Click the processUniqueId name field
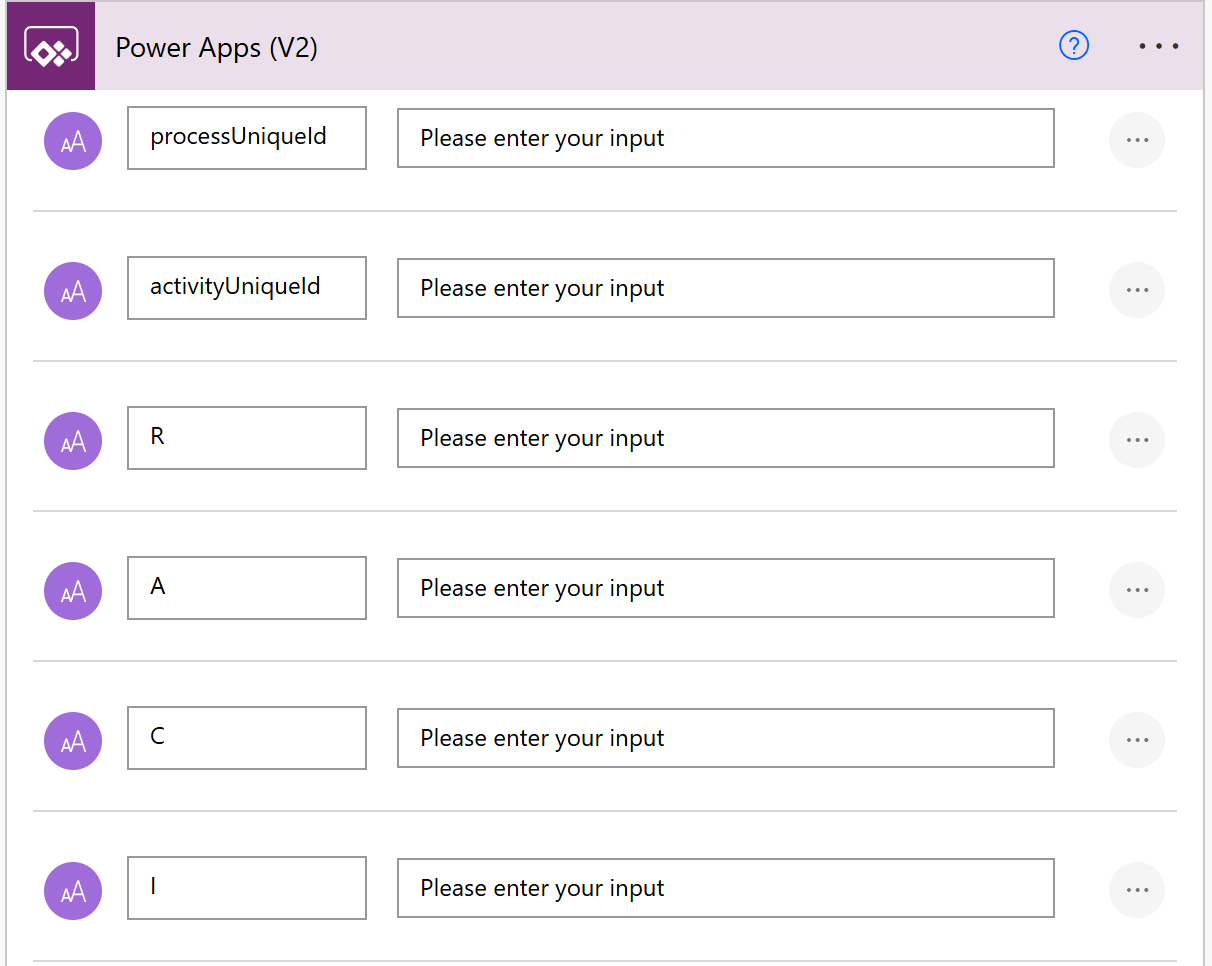The image size is (1212, 966). point(246,138)
